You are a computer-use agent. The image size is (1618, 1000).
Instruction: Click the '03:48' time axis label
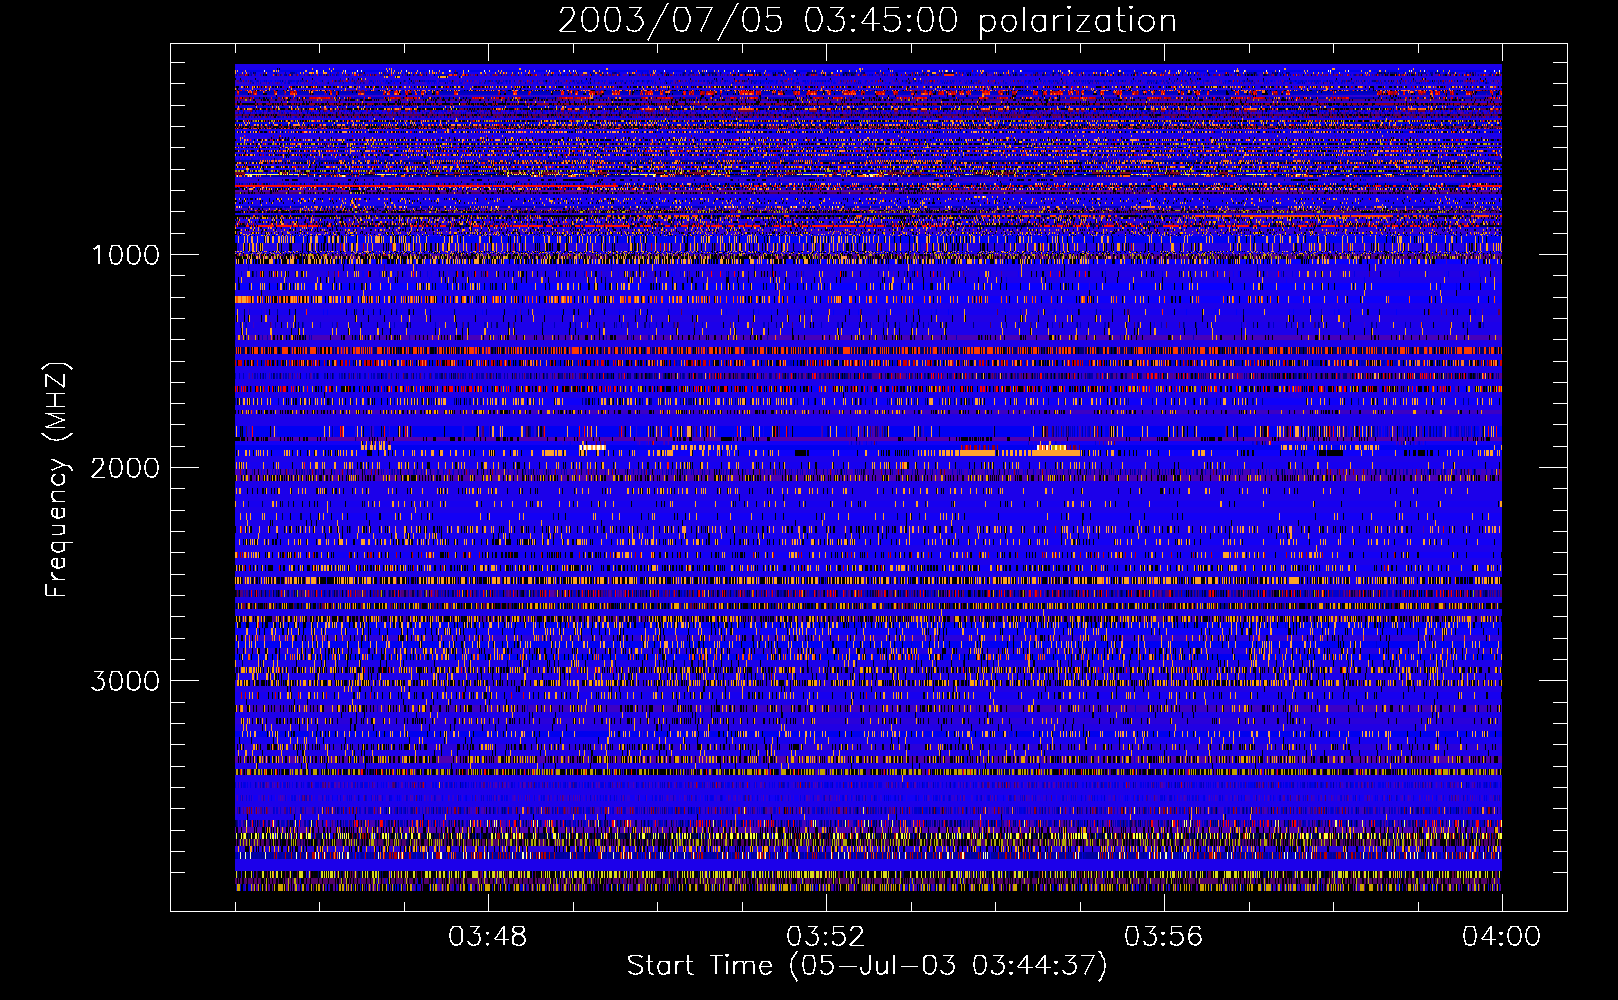487,937
